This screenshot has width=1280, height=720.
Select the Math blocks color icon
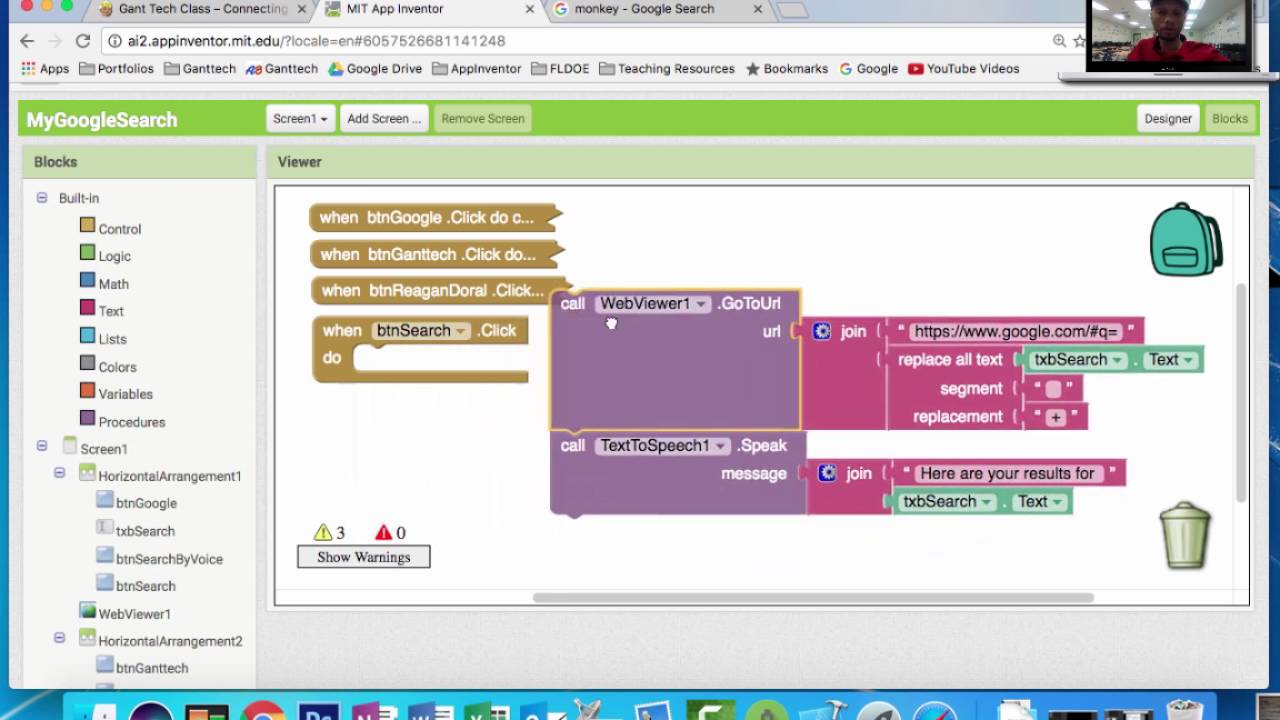(x=87, y=281)
